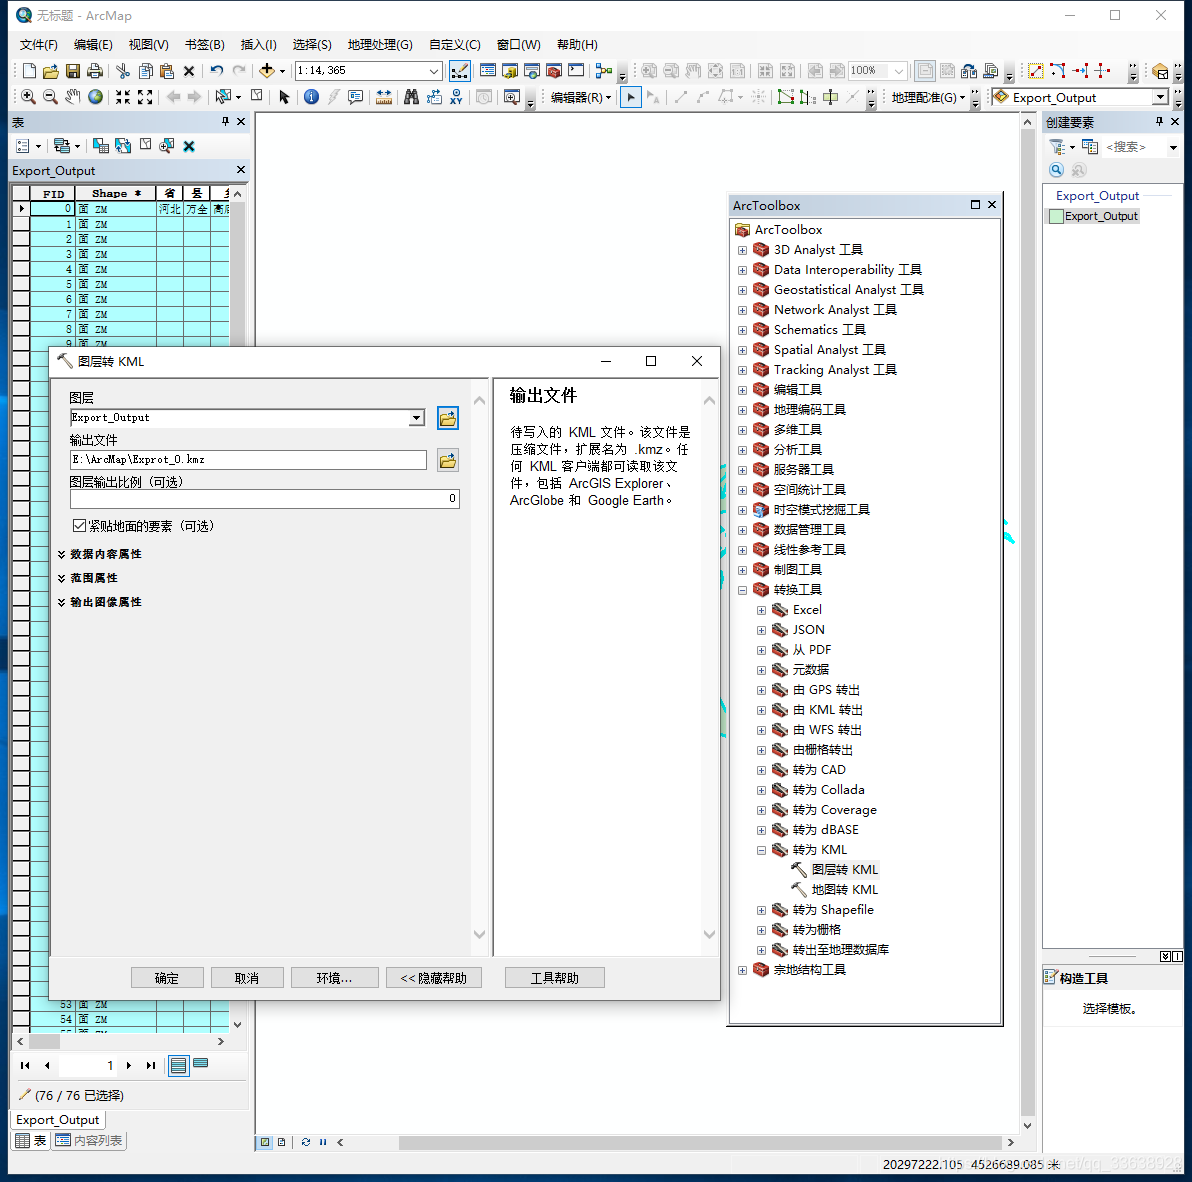Open the Georeferencing layer Export_Output dropdown

pos(1160,97)
